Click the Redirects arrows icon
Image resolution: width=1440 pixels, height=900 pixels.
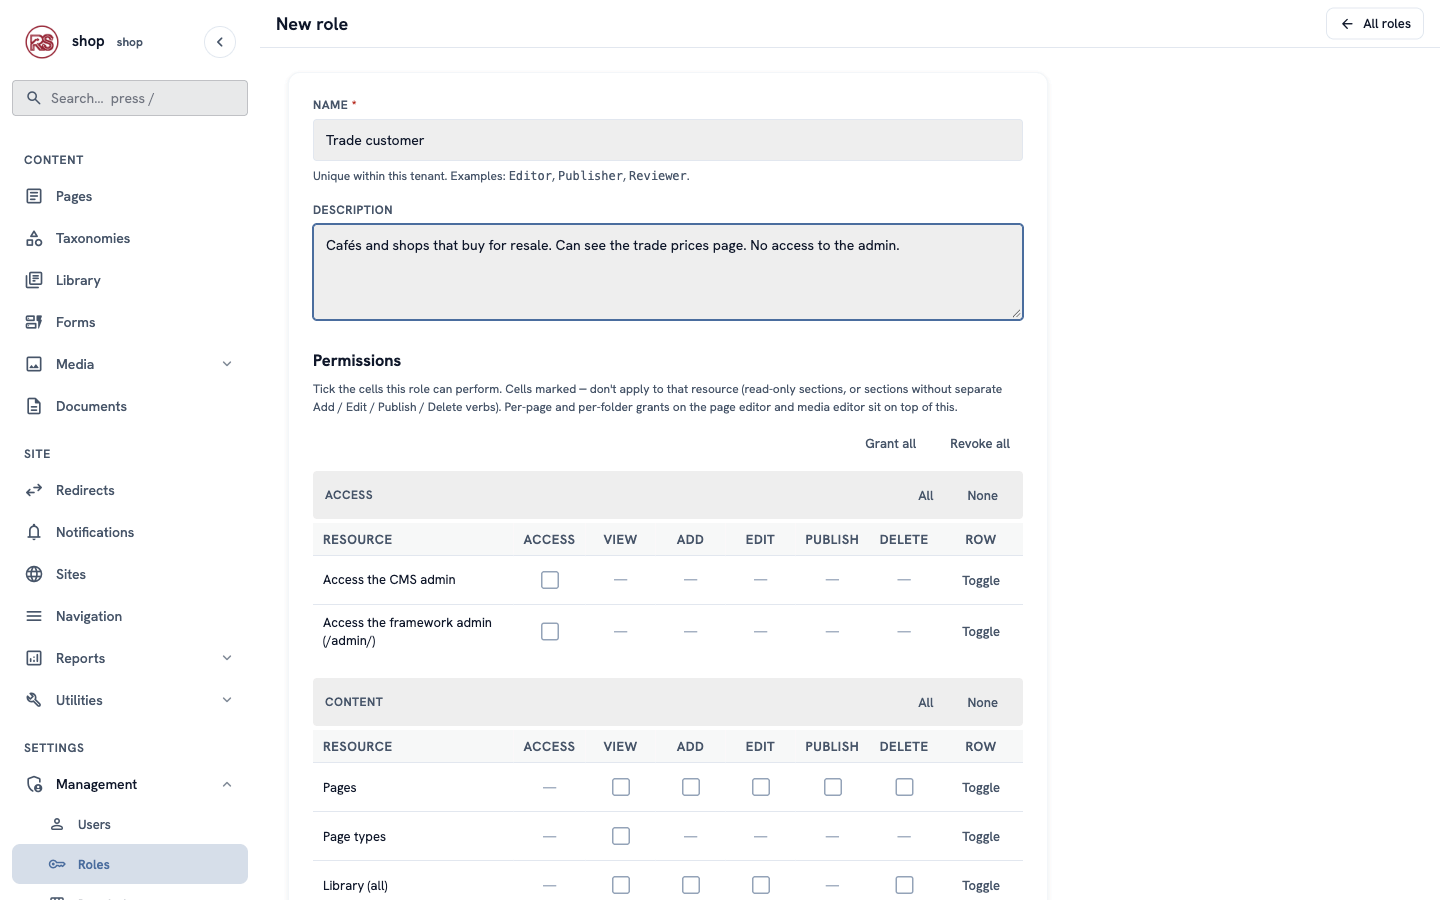[x=34, y=490]
